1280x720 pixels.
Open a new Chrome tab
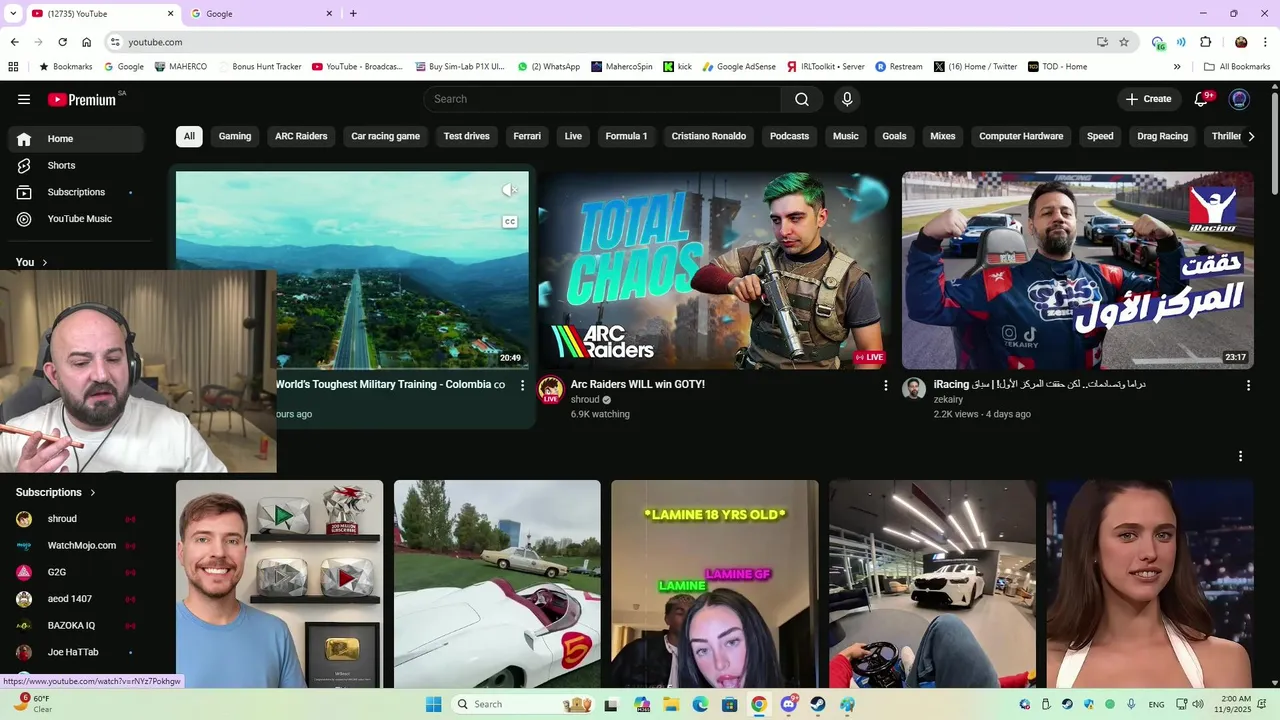point(353,13)
